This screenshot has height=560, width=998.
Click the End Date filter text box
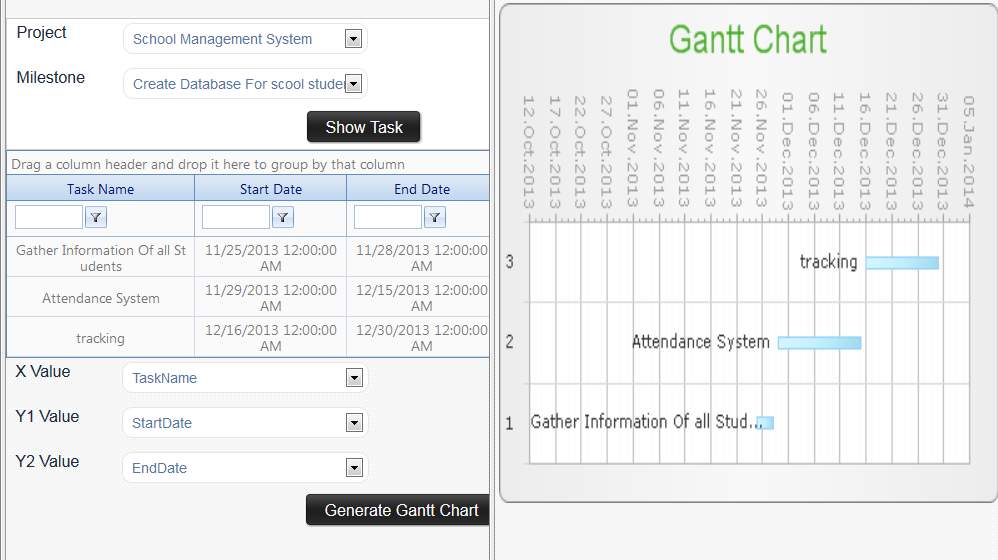tap(388, 217)
